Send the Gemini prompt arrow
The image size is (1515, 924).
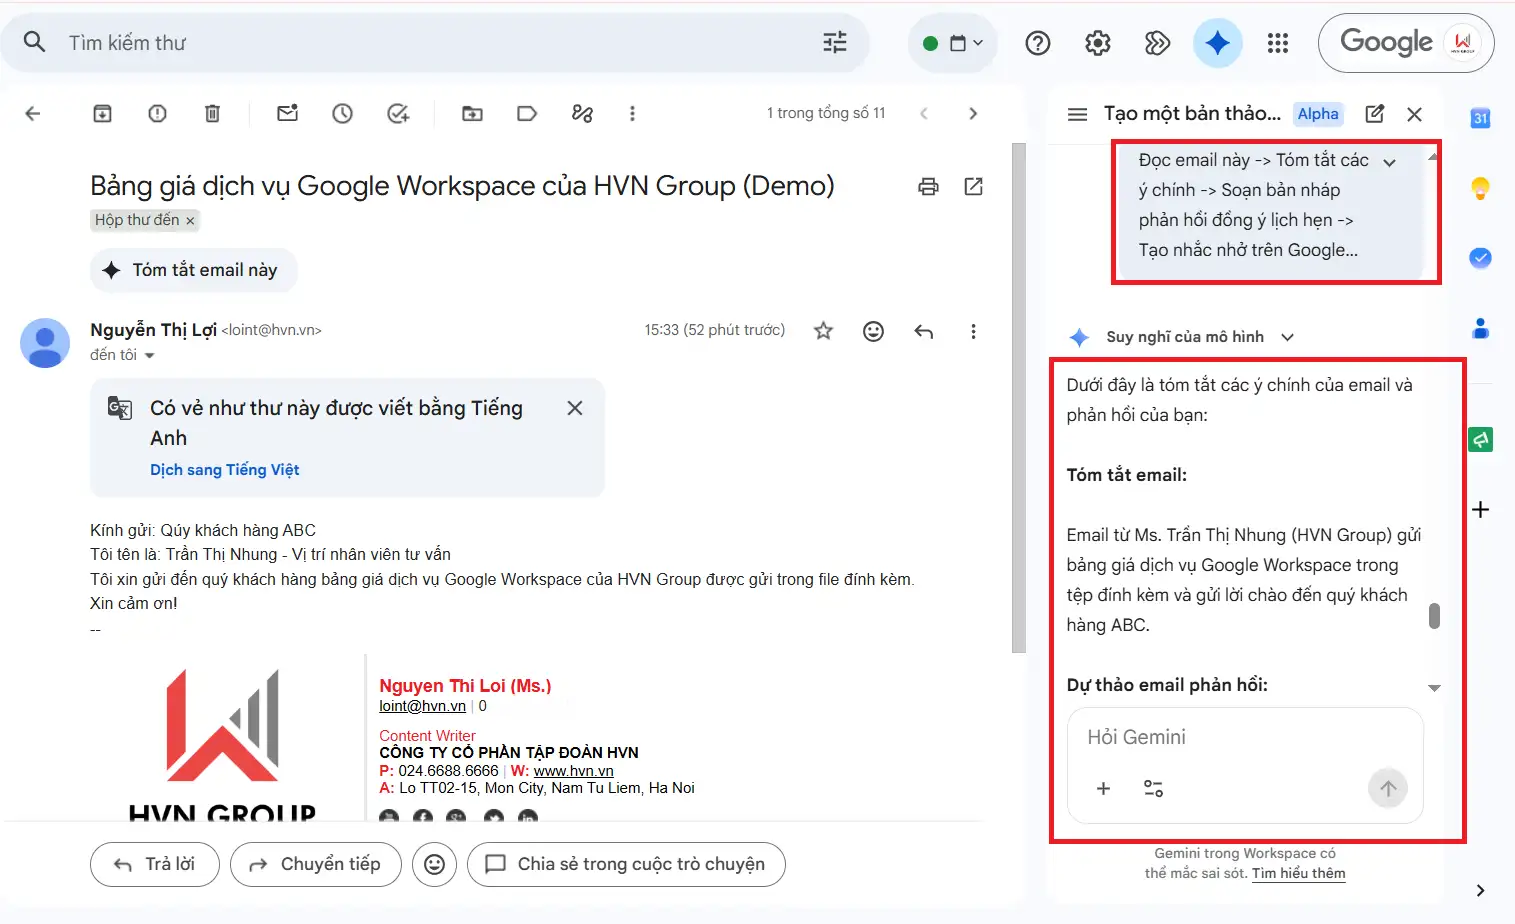tap(1388, 789)
